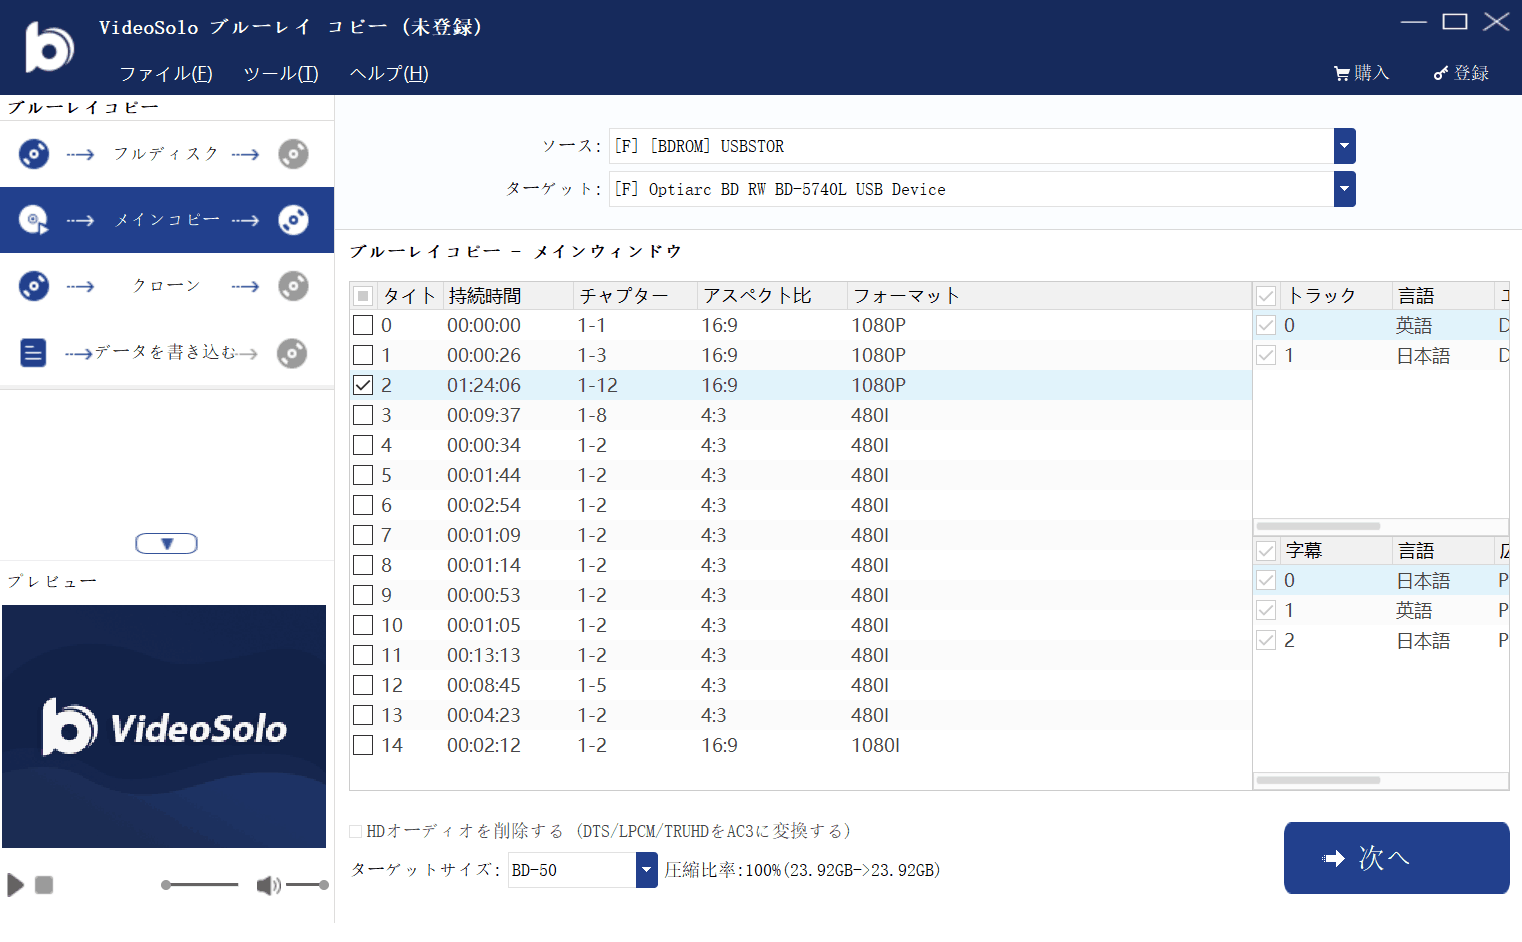Toggle subtitle 2 日本語 checkbox
The width and height of the screenshot is (1522, 942).
tap(1266, 640)
